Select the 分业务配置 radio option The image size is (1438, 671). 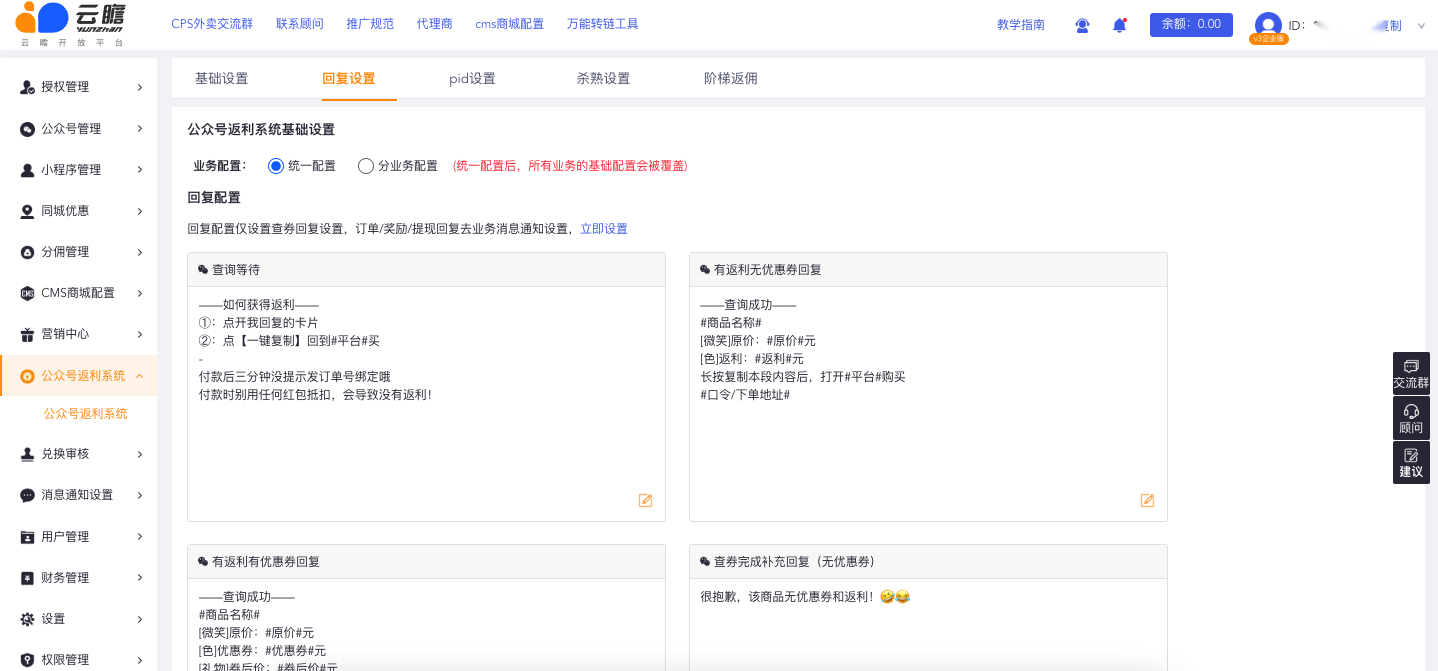tap(366, 166)
